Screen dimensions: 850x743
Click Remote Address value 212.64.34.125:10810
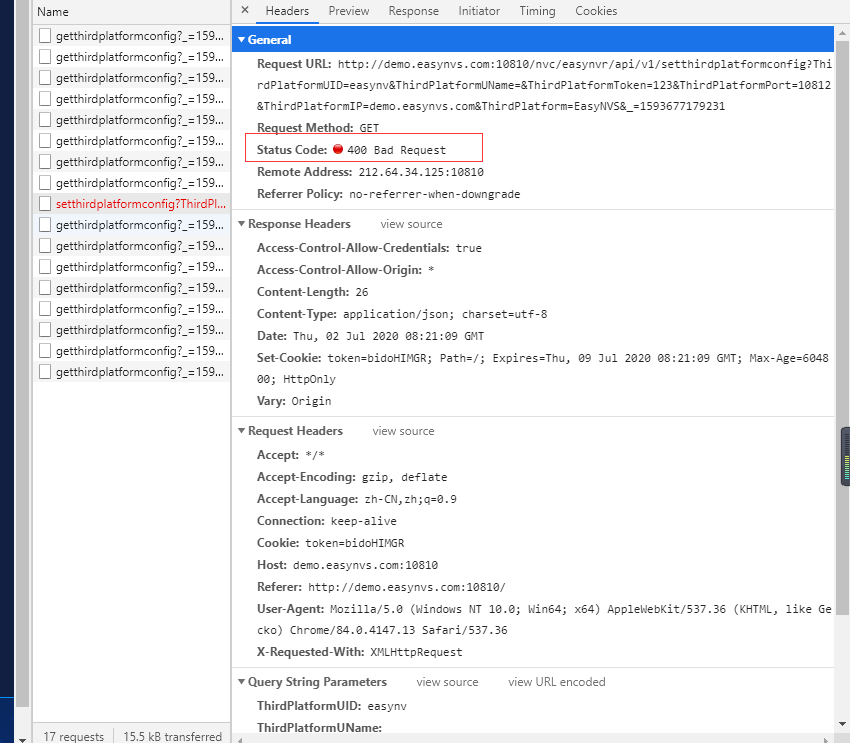coord(421,172)
